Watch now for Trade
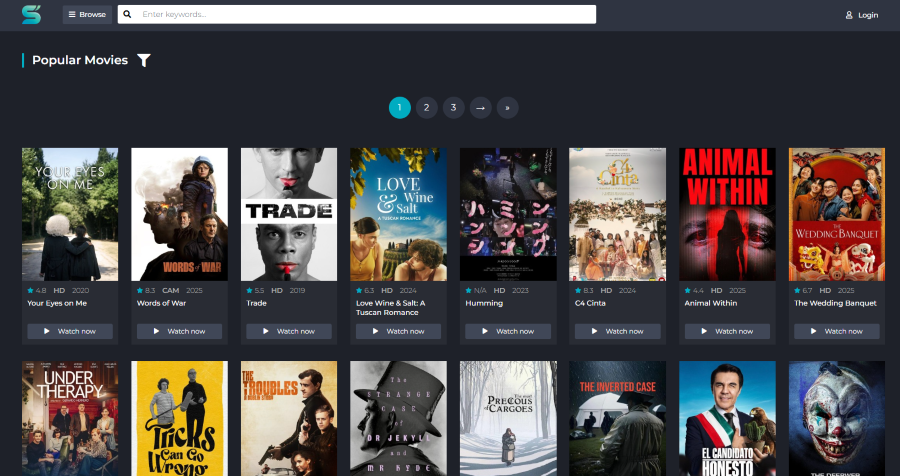Image resolution: width=900 pixels, height=476 pixels. point(289,331)
